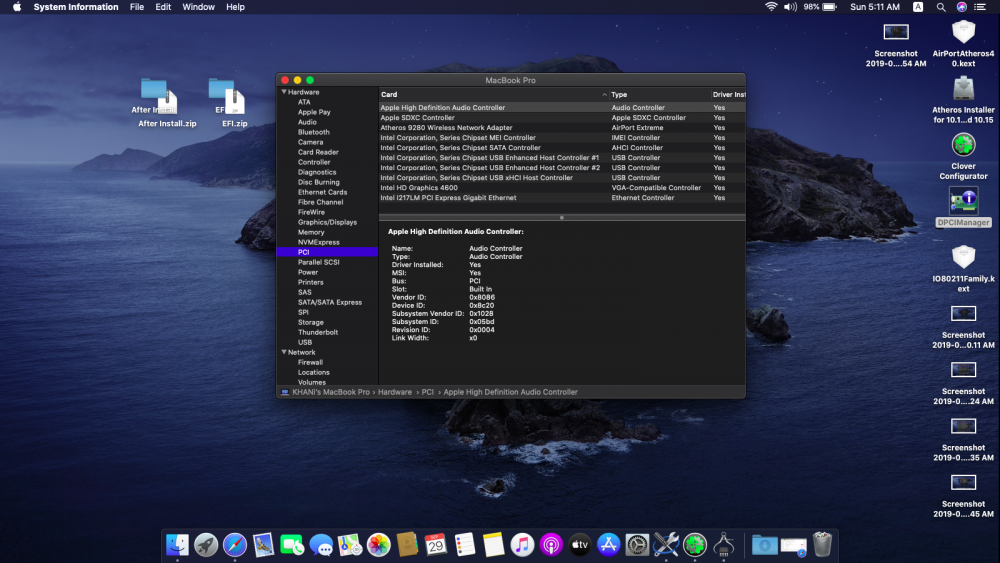Select DPCIManager desktop icon
Image resolution: width=1000 pixels, height=563 pixels.
963,207
